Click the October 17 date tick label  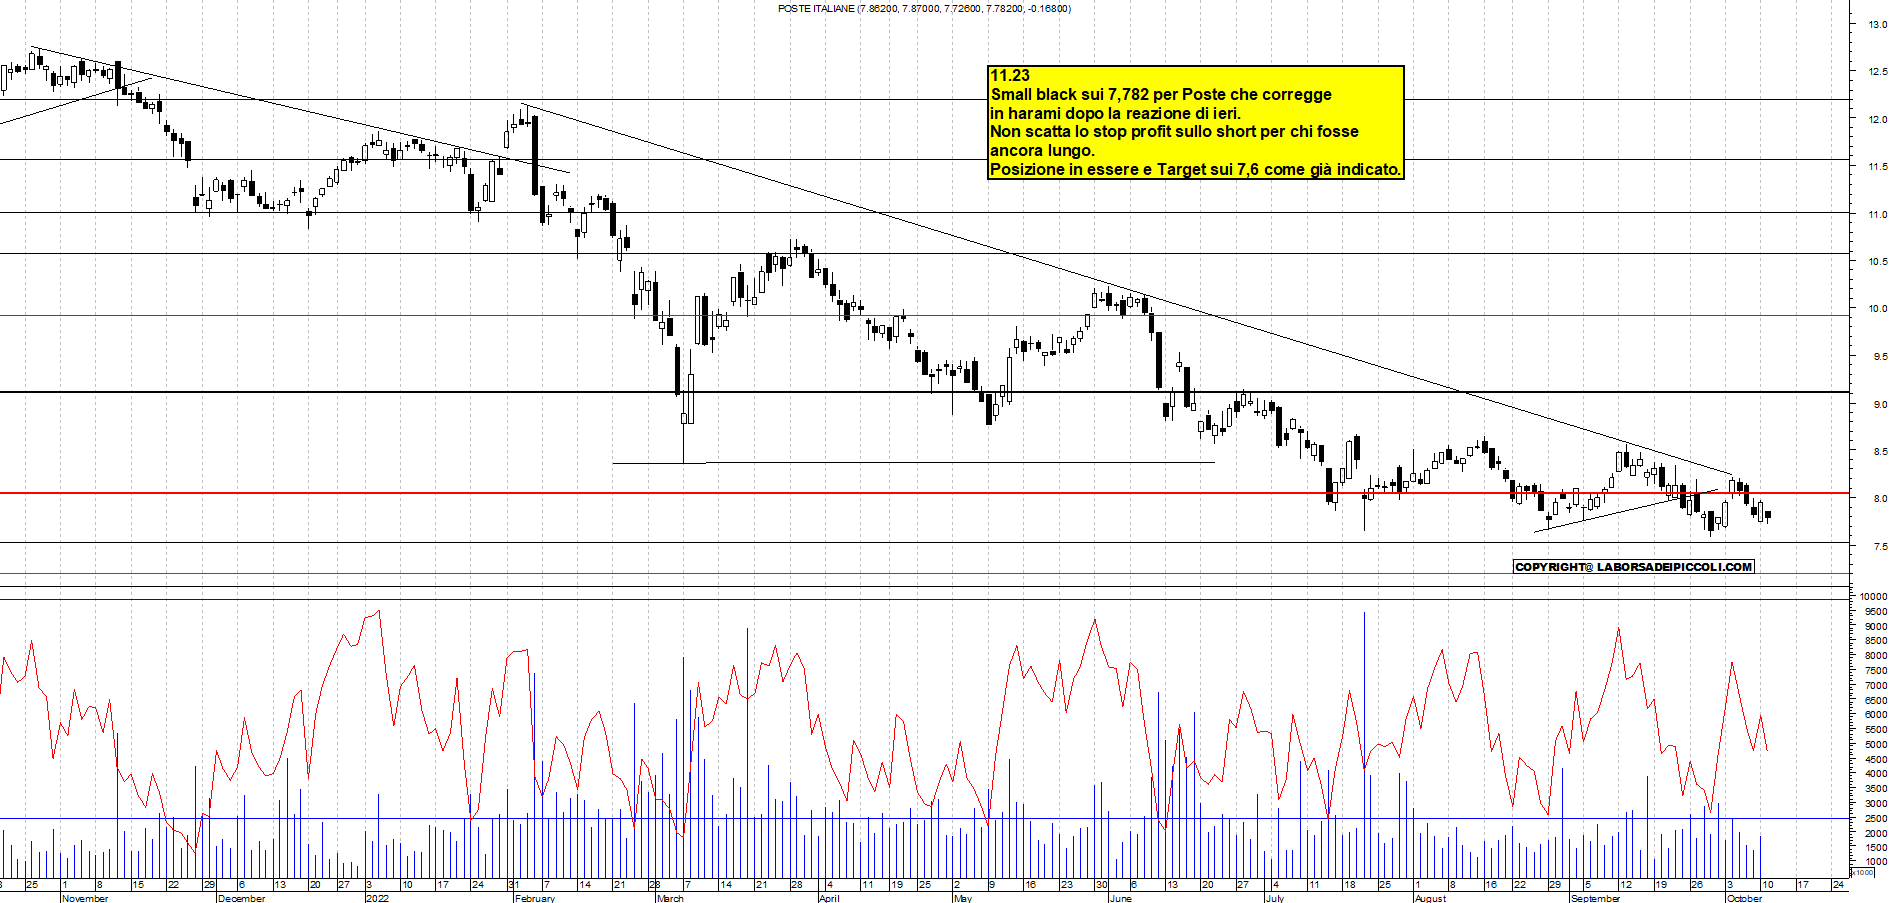point(1803,885)
